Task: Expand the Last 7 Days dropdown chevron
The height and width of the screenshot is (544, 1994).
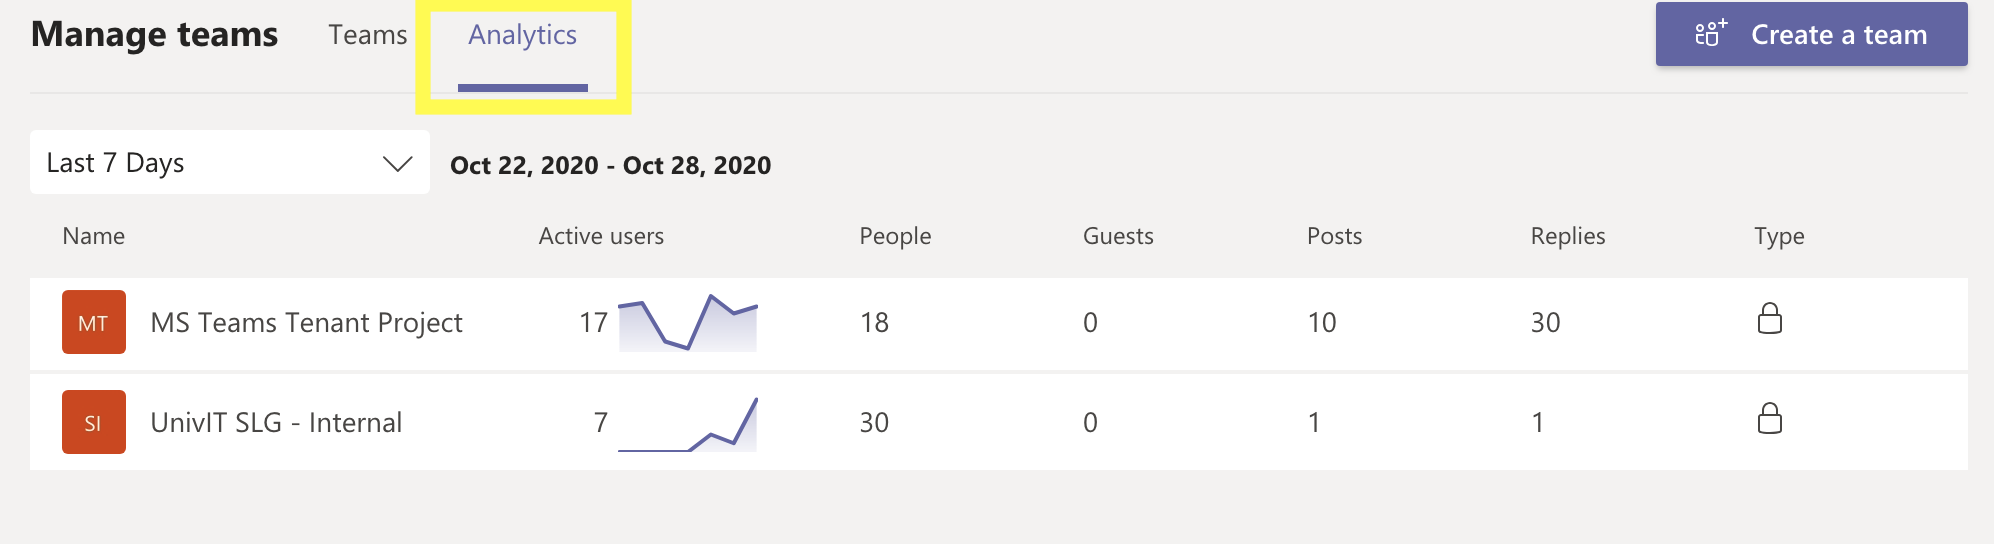Action: point(398,163)
